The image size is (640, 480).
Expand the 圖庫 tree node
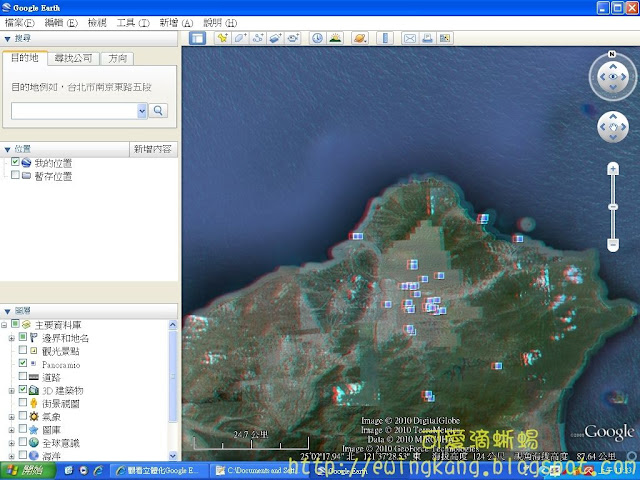11,430
